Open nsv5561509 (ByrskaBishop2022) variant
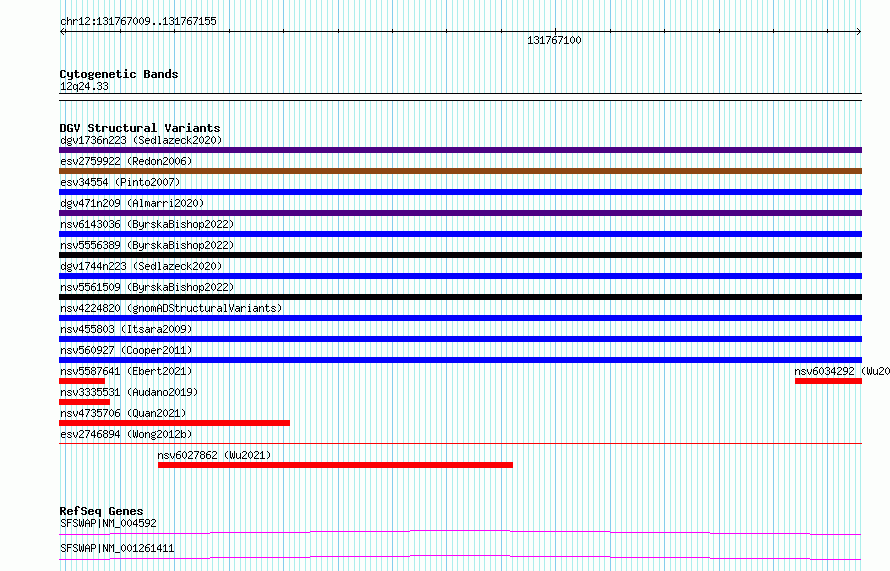The height and width of the screenshot is (571, 890). coord(147,287)
